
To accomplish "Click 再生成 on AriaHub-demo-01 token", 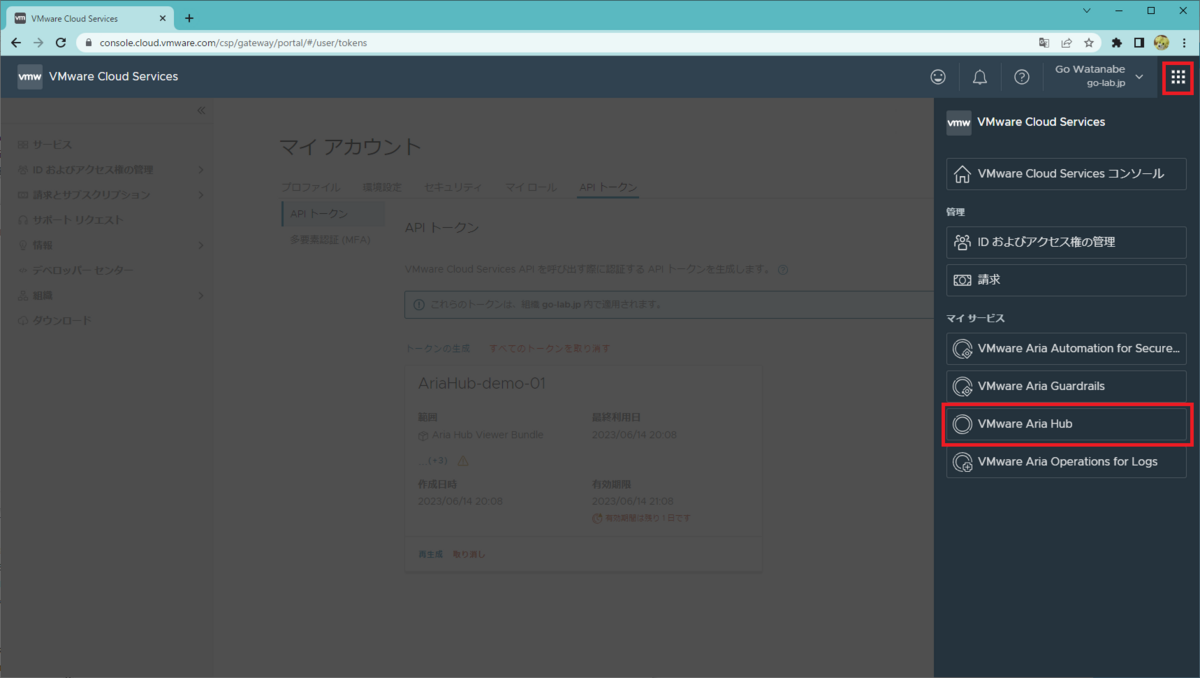I will pos(428,554).
